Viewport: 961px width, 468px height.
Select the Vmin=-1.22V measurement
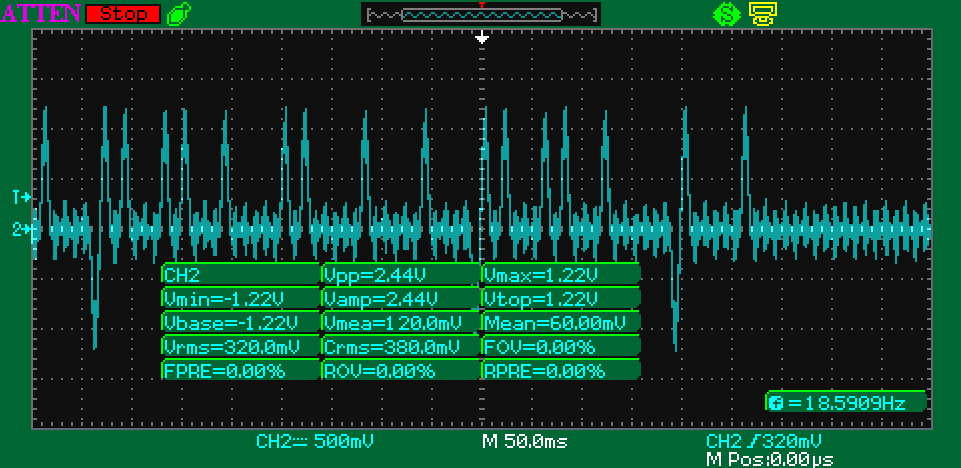tap(240, 298)
